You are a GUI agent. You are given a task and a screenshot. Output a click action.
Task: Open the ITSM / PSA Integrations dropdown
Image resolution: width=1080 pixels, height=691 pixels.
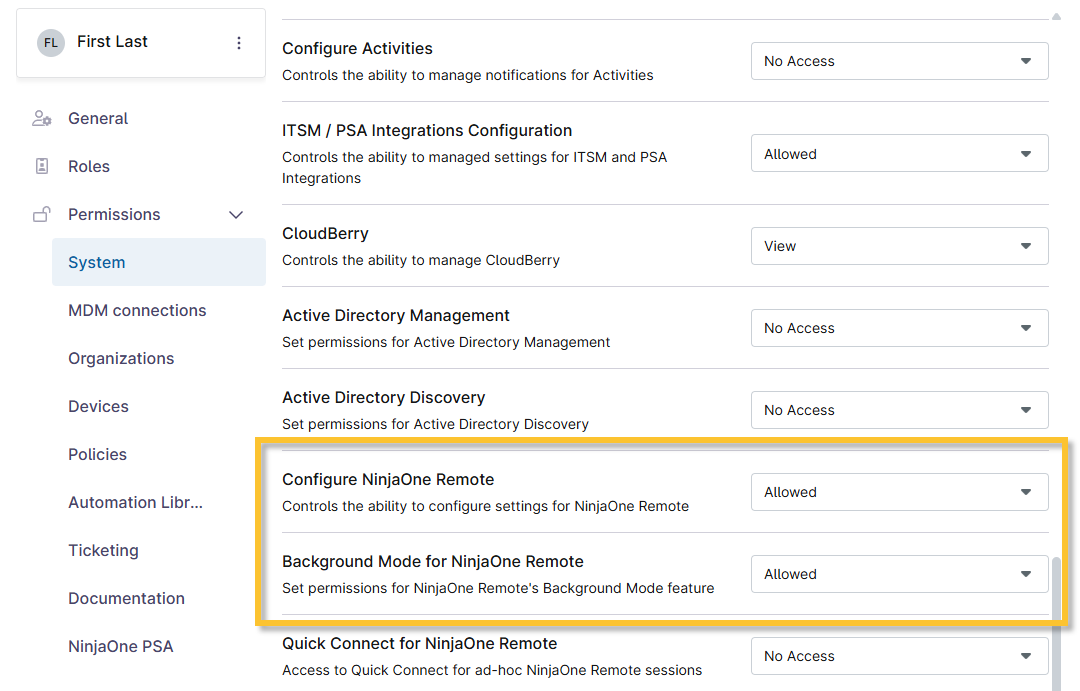(x=899, y=154)
